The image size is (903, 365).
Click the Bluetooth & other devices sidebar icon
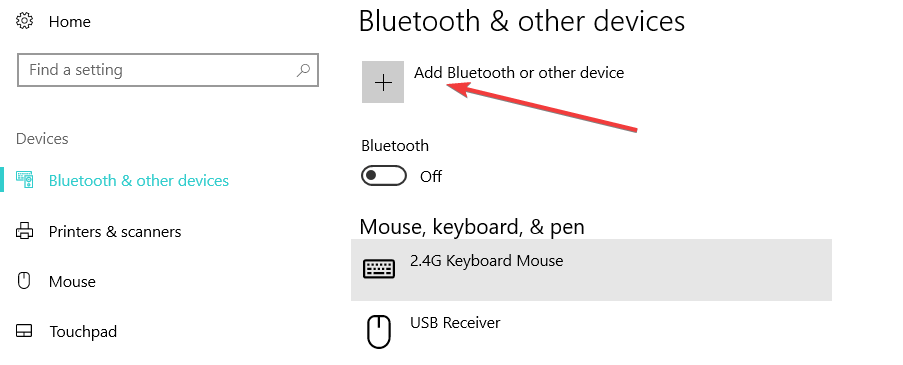[x=25, y=180]
